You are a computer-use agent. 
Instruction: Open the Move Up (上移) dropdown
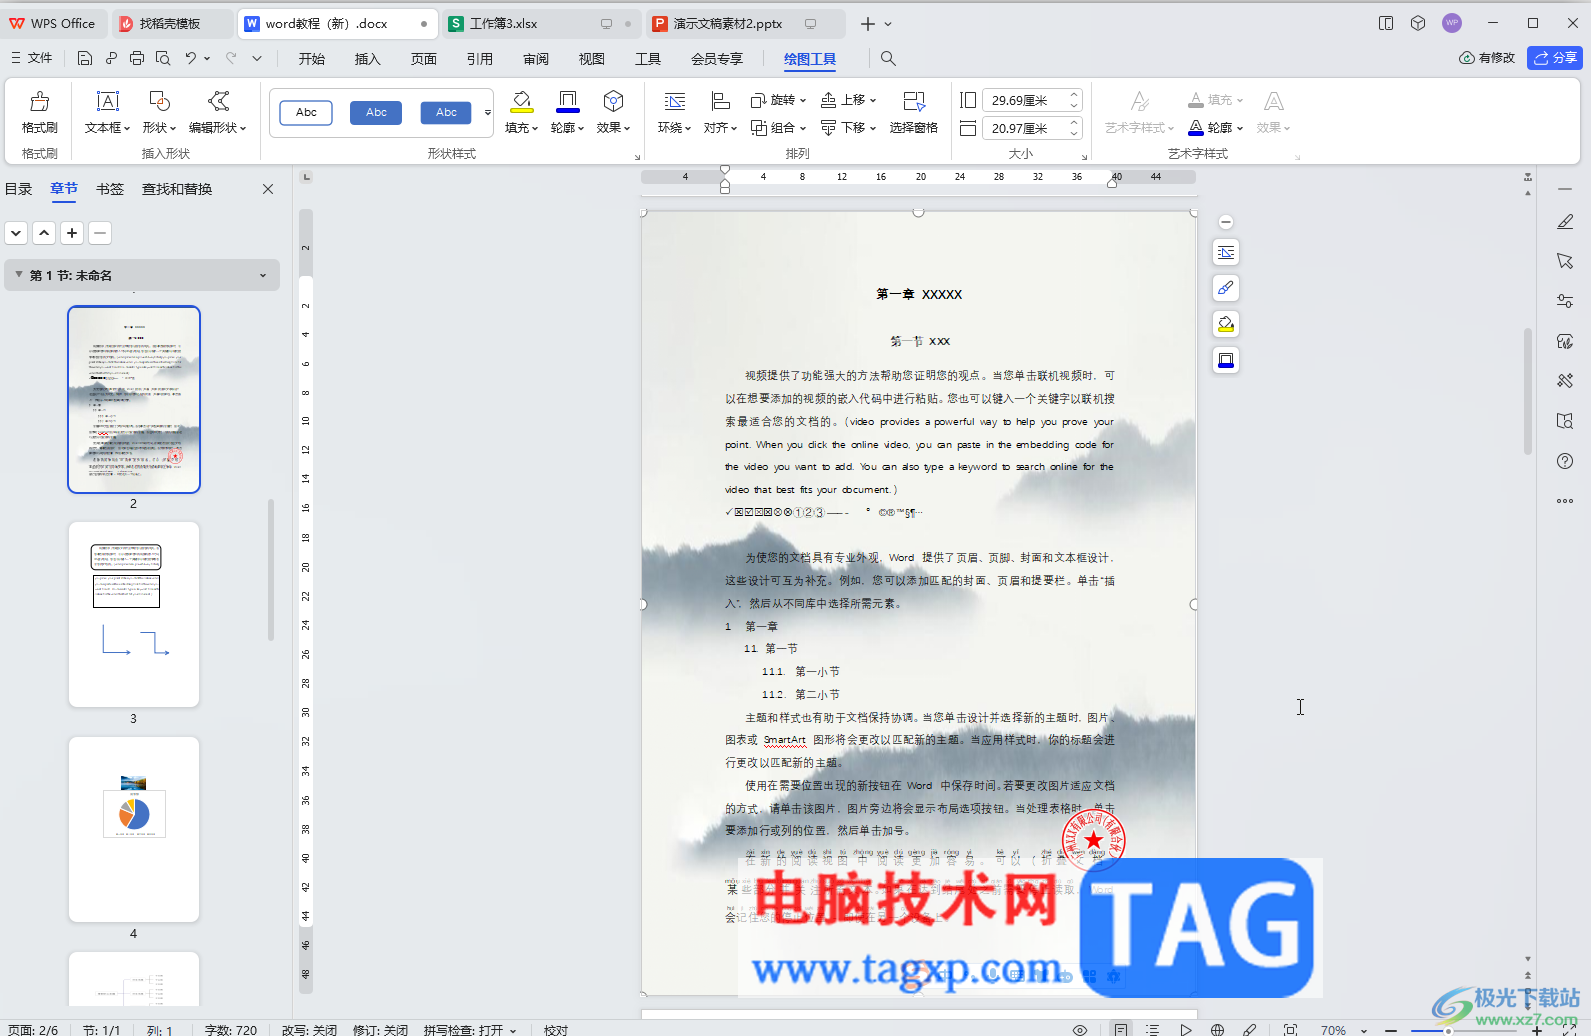click(x=848, y=100)
